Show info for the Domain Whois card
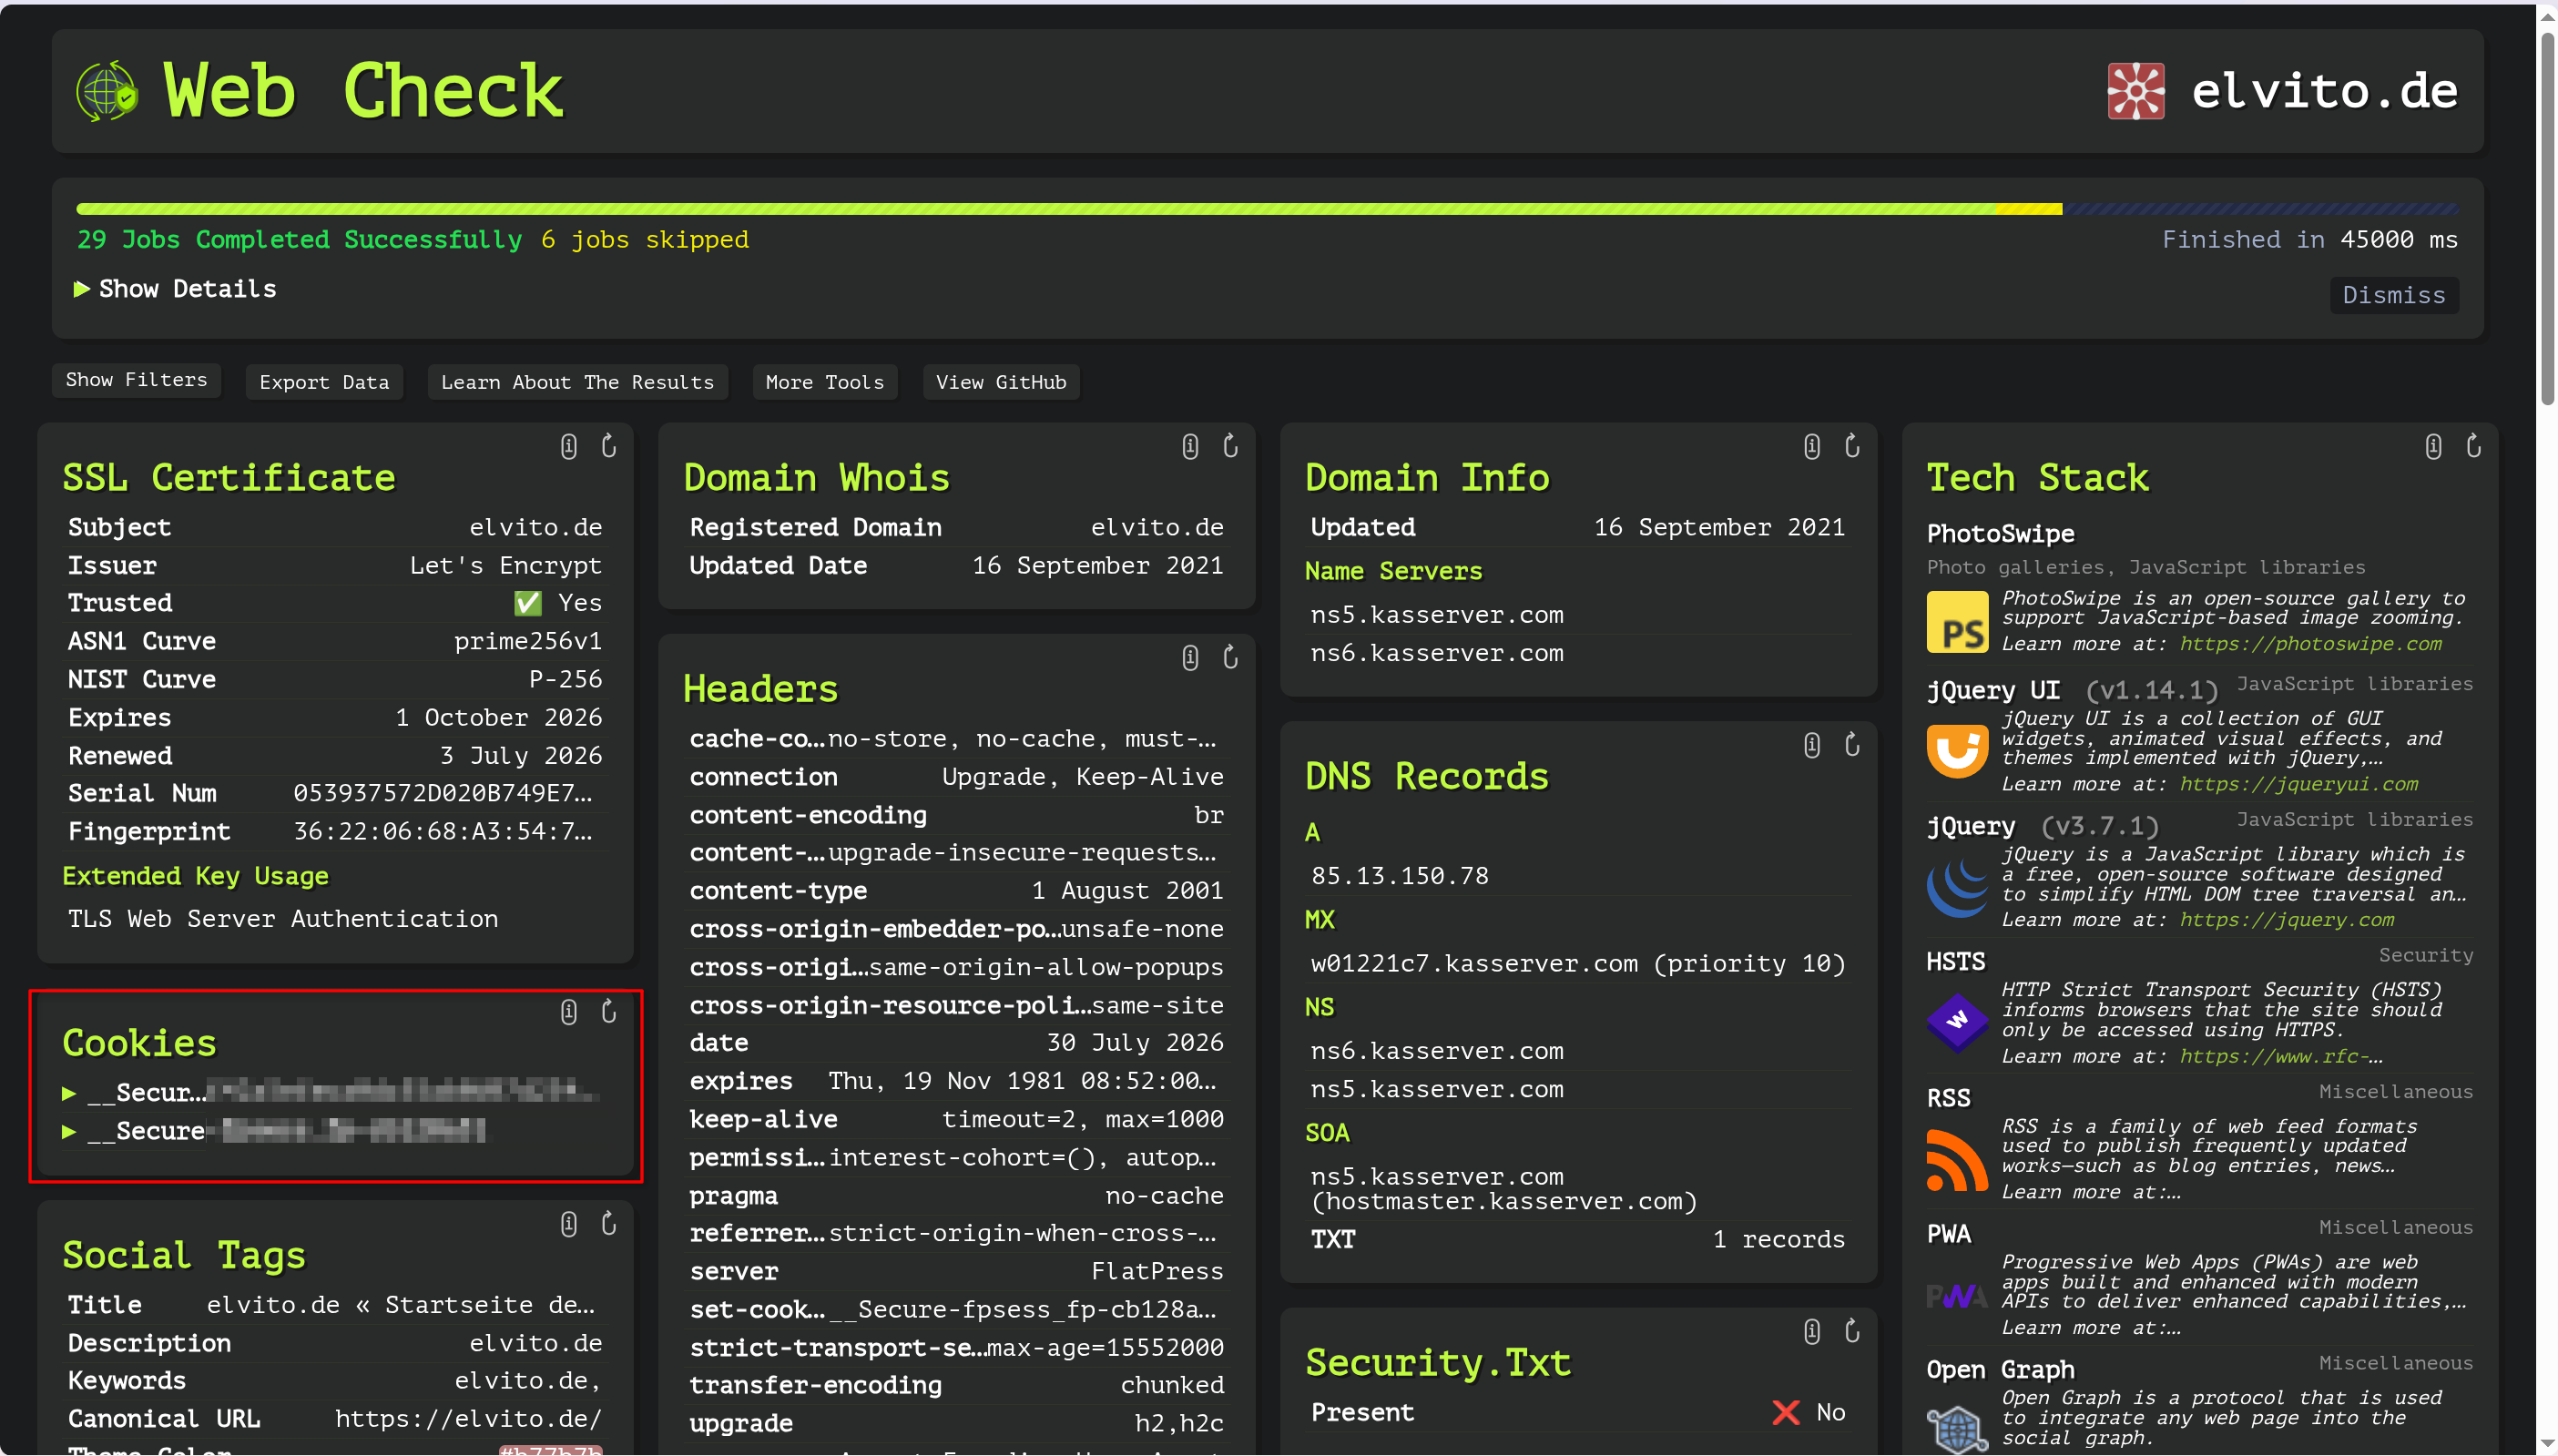 [x=1190, y=446]
